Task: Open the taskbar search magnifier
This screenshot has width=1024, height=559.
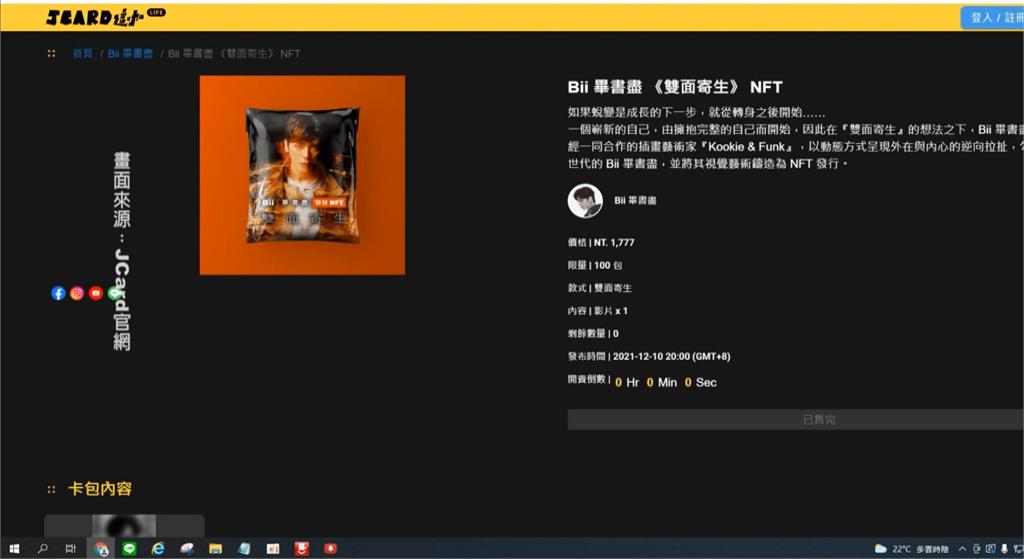Action: [x=42, y=549]
